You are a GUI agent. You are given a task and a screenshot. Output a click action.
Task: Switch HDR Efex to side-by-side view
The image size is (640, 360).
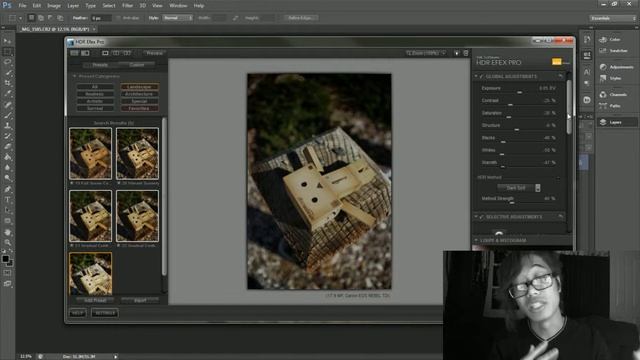click(x=127, y=53)
